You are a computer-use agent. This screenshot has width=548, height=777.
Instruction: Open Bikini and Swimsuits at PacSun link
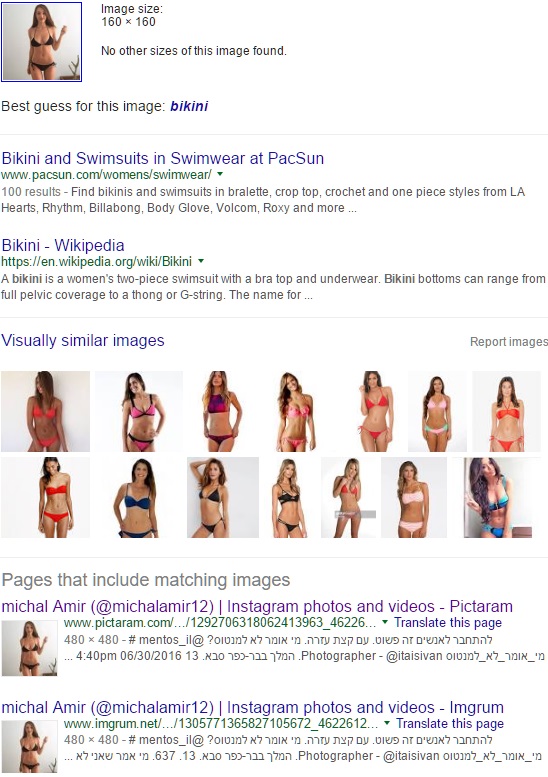click(163, 158)
